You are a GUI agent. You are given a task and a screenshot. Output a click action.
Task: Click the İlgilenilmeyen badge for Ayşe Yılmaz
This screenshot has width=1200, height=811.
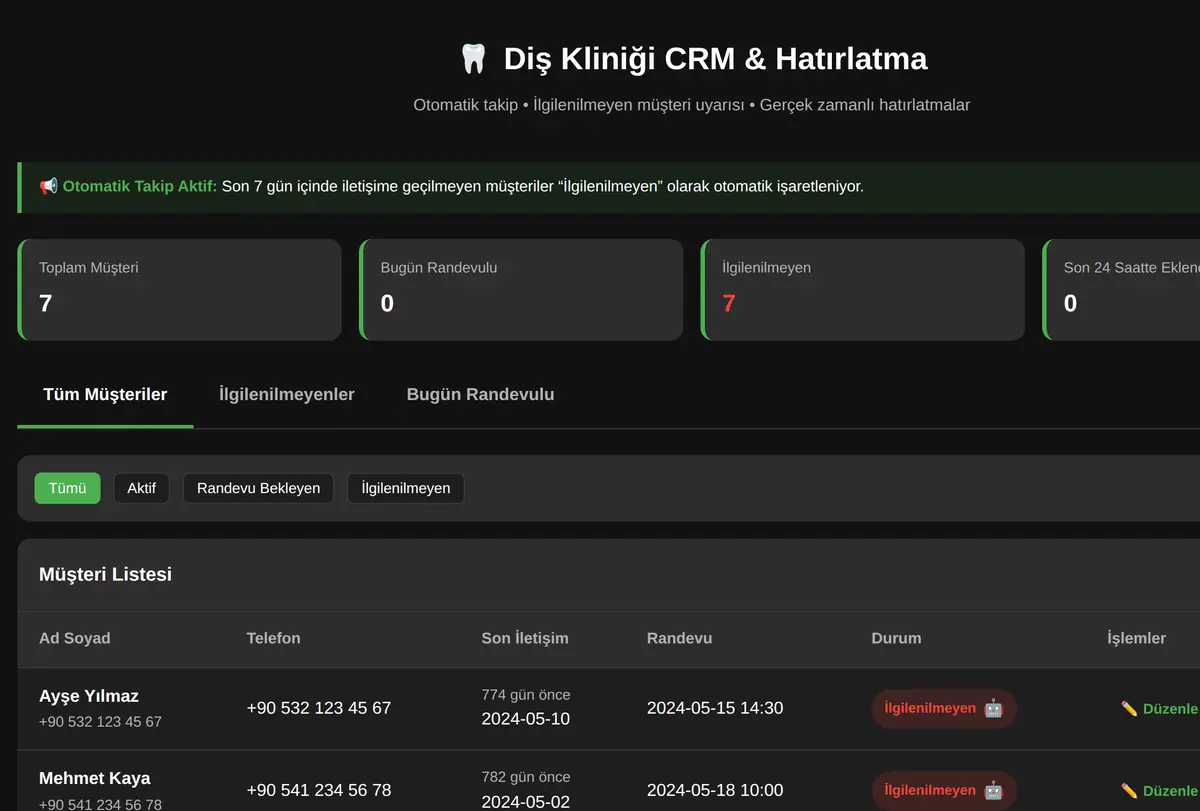pos(944,708)
